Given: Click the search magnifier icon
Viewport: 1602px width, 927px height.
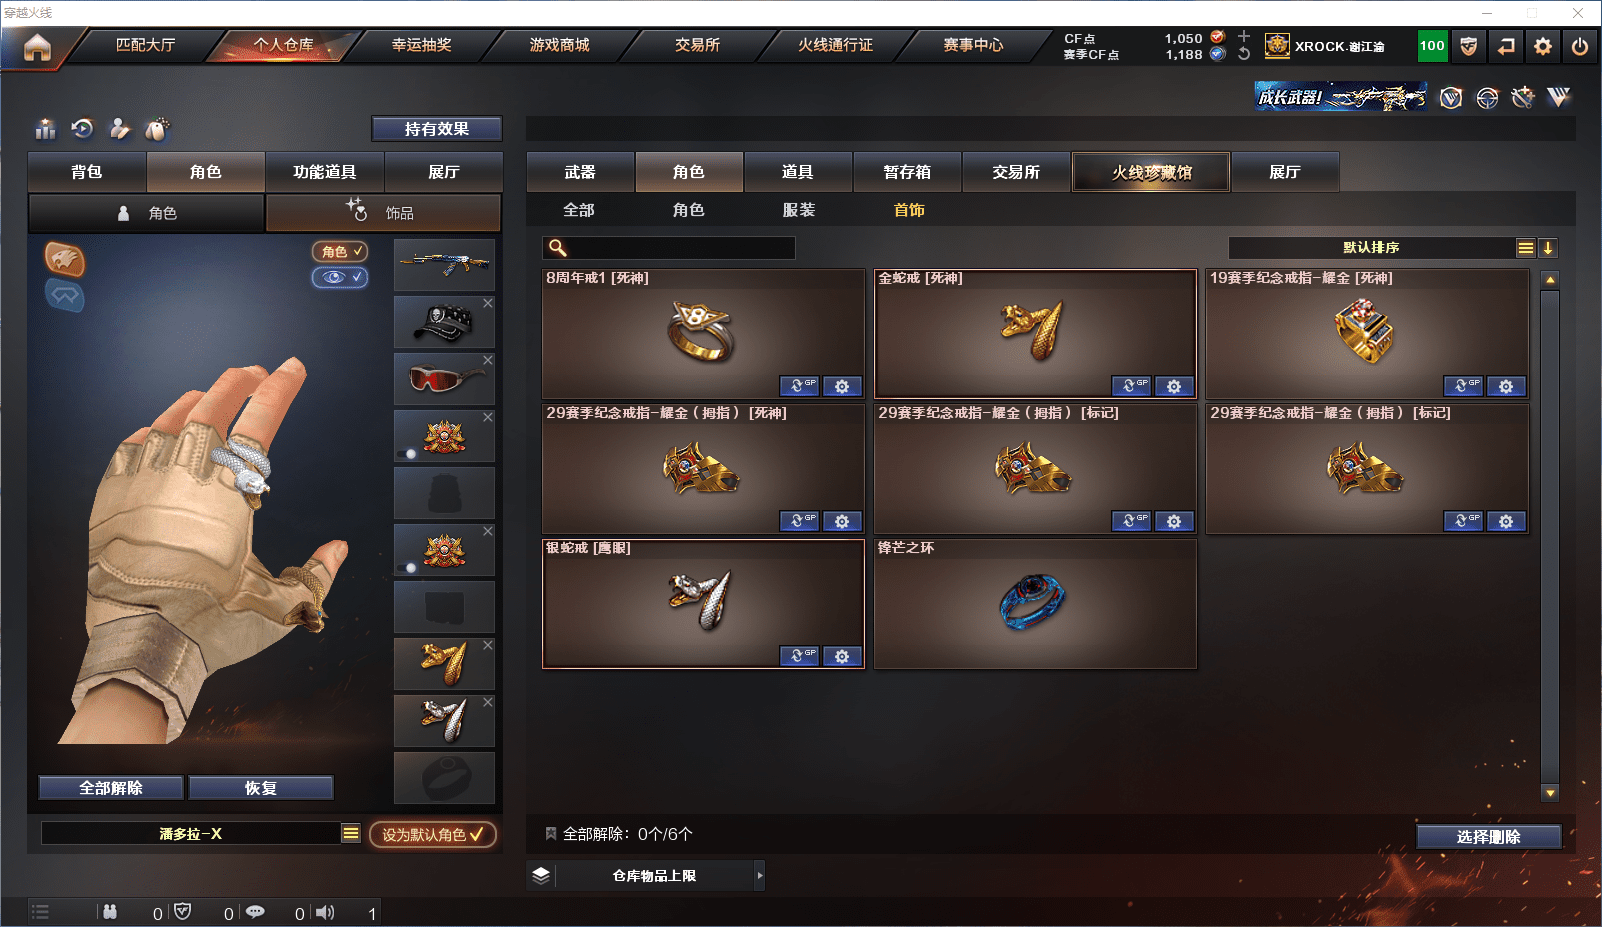Looking at the screenshot, I should pyautogui.click(x=558, y=248).
